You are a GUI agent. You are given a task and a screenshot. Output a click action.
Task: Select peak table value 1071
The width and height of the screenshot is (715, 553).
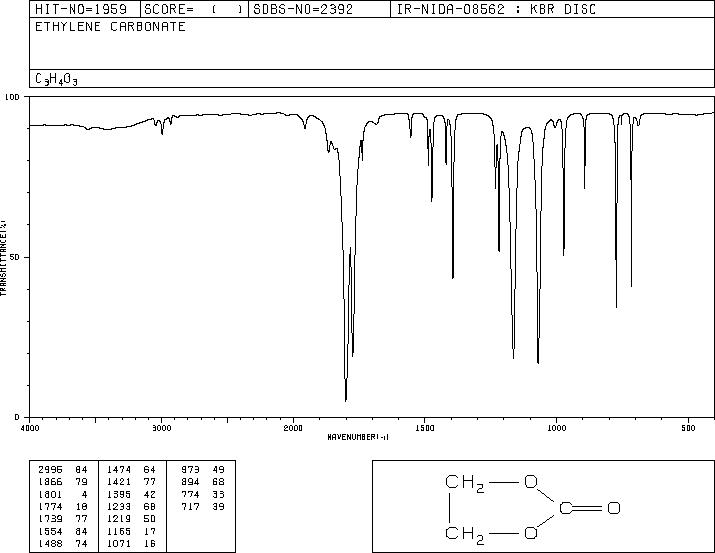[119, 544]
